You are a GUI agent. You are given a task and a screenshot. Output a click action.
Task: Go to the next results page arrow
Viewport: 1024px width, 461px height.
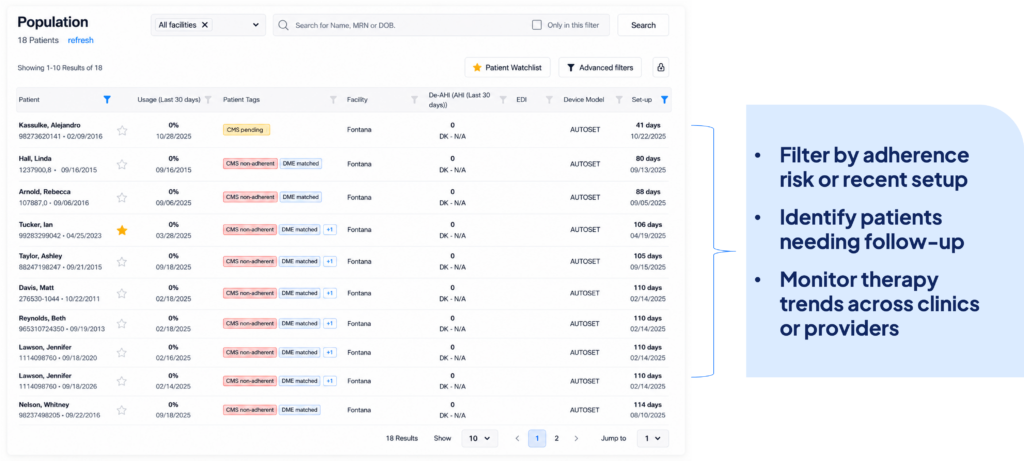pyautogui.click(x=576, y=438)
